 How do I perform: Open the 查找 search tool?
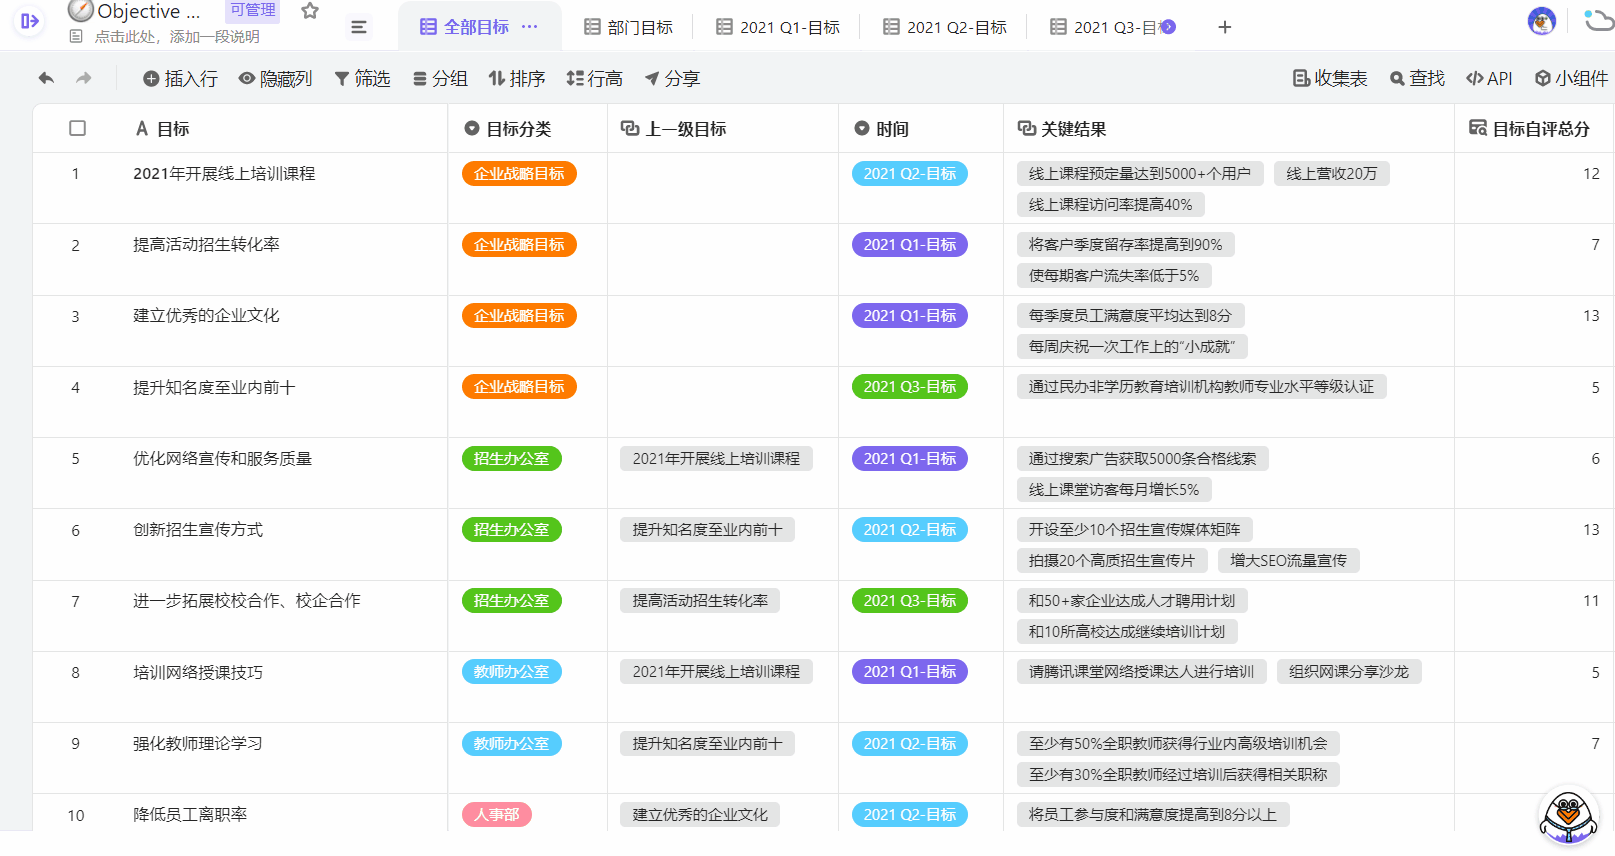(1417, 78)
